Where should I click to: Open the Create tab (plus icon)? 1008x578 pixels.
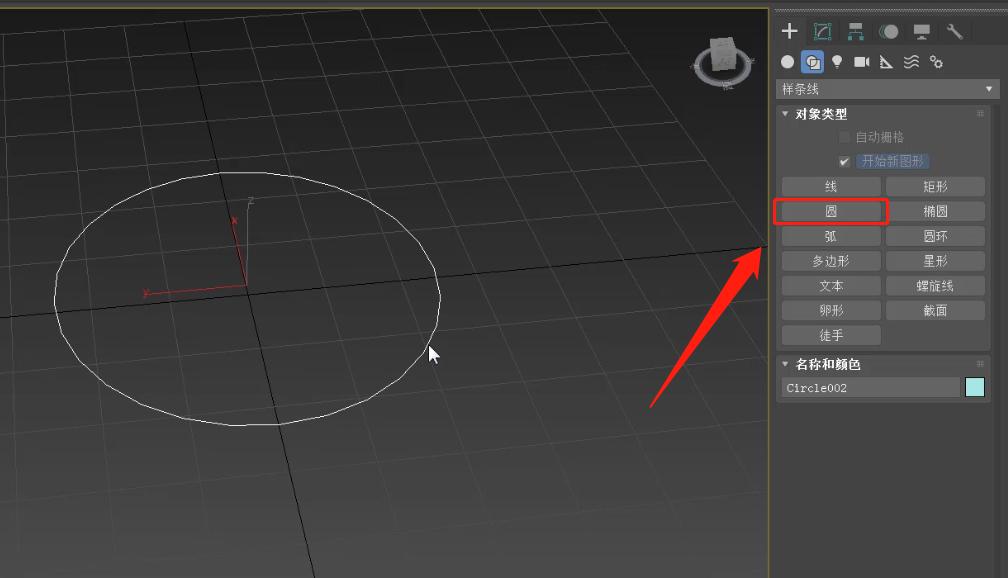coord(790,31)
